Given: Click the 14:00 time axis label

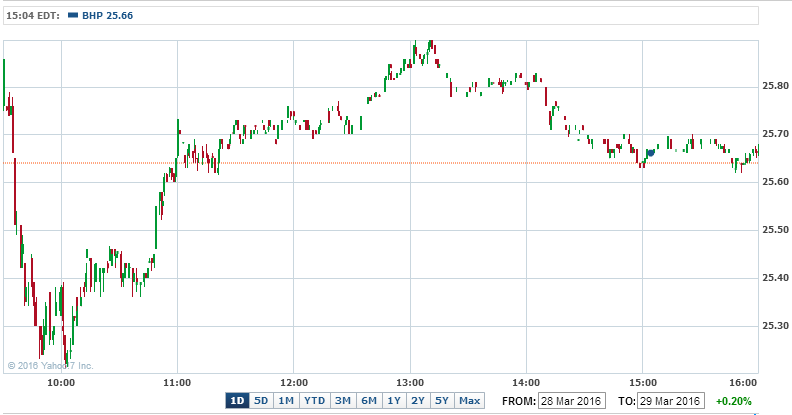Looking at the screenshot, I should coord(526,383).
